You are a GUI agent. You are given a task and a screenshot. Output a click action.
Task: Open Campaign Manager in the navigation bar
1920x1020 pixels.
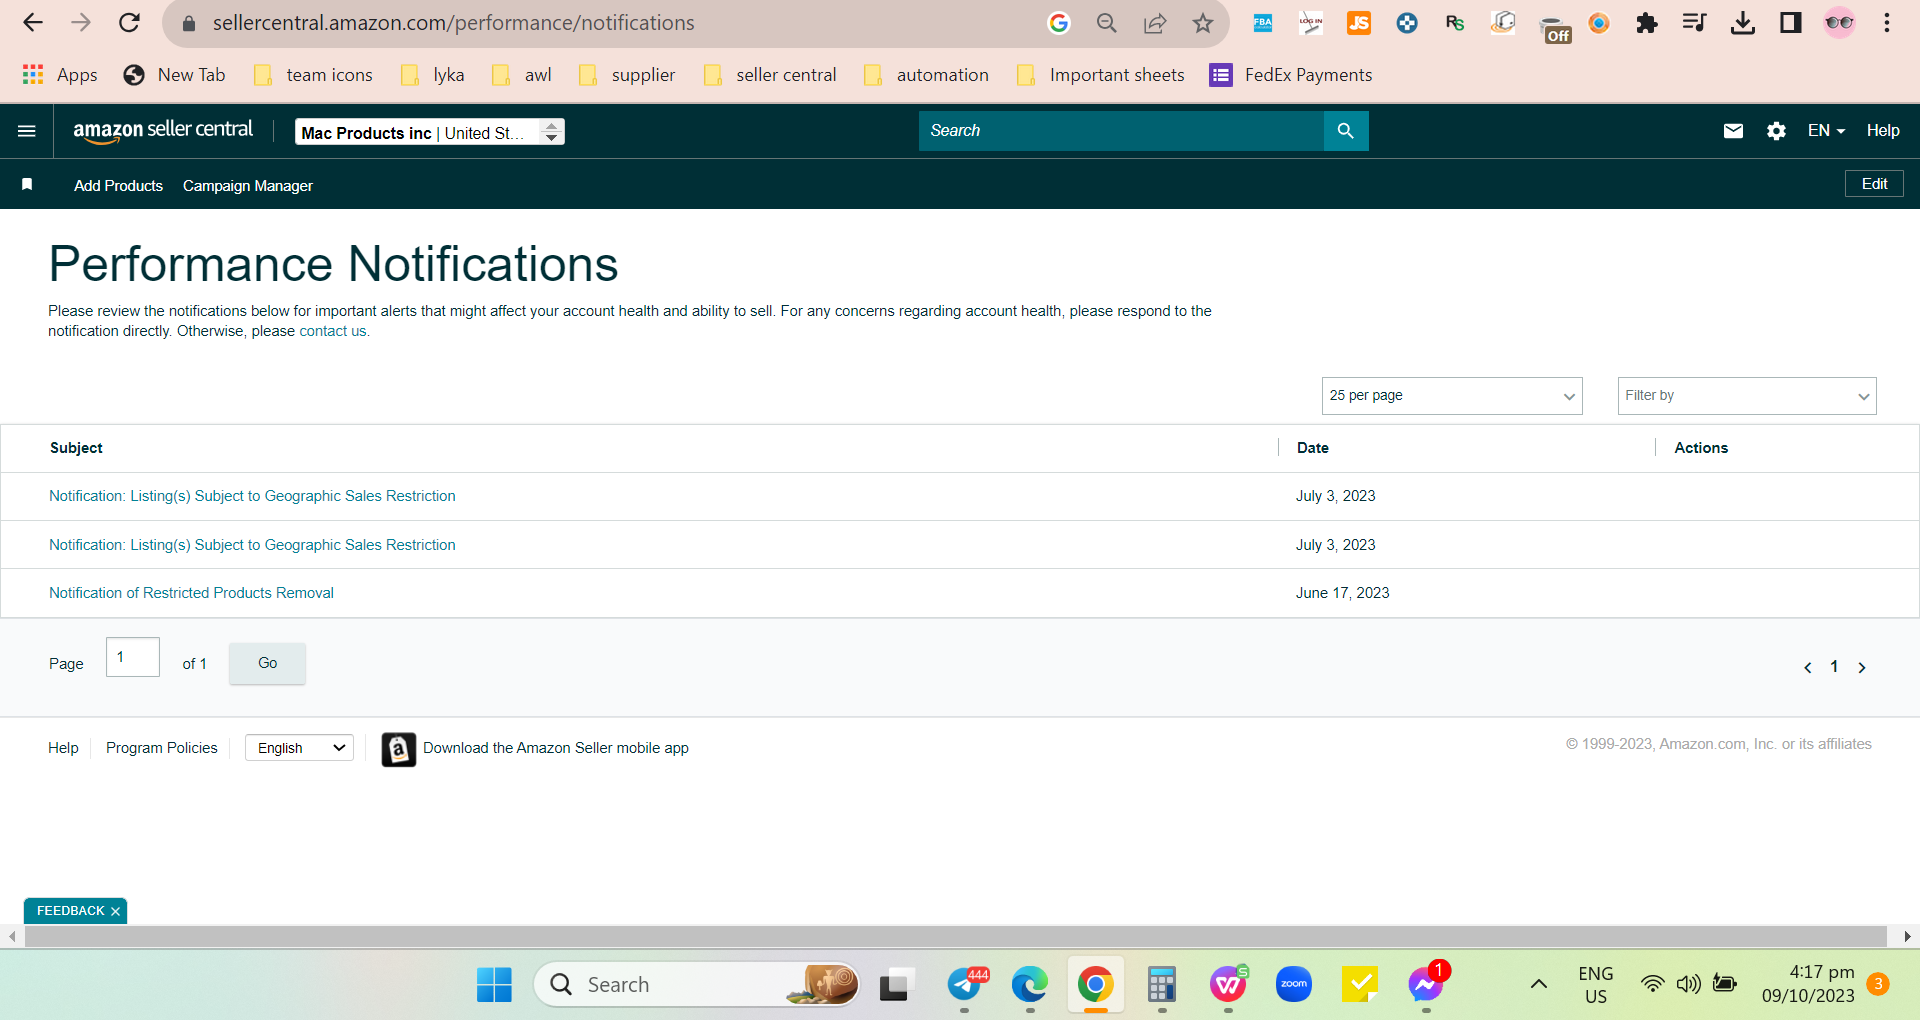tap(248, 186)
